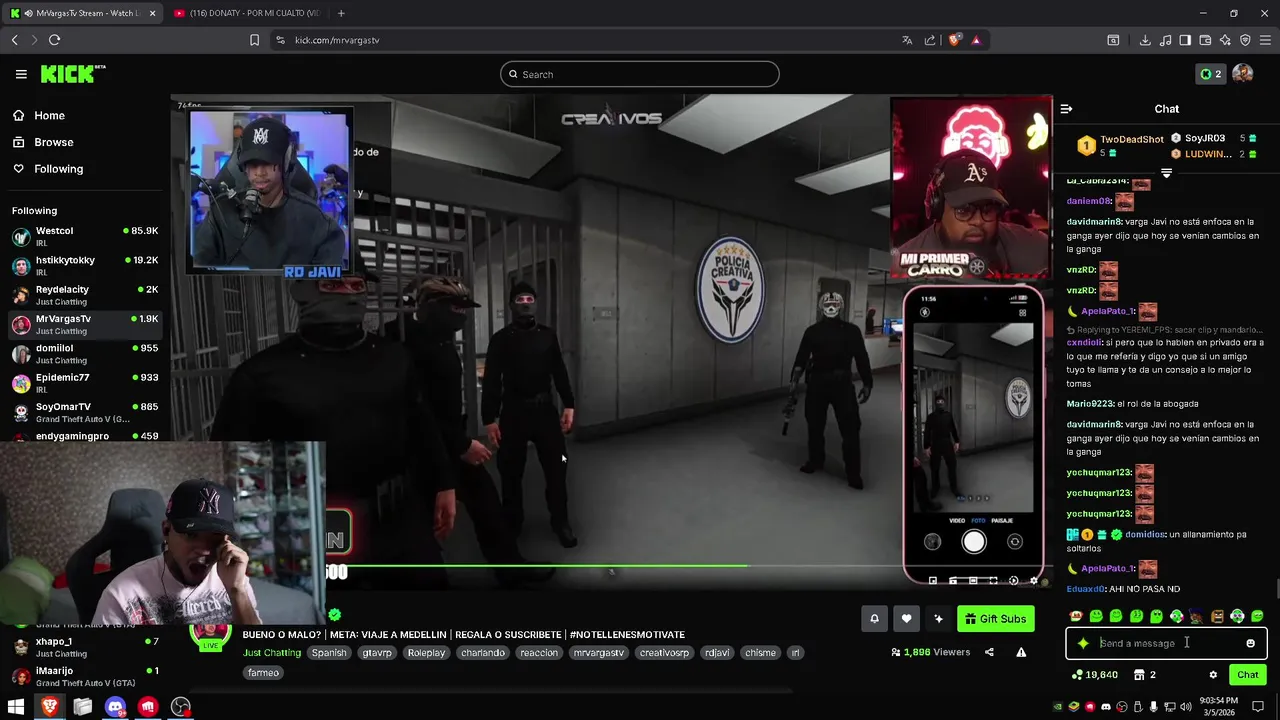The width and height of the screenshot is (1280, 720).
Task: Bookmark this page with the bookmark icon
Action: pyautogui.click(x=254, y=40)
